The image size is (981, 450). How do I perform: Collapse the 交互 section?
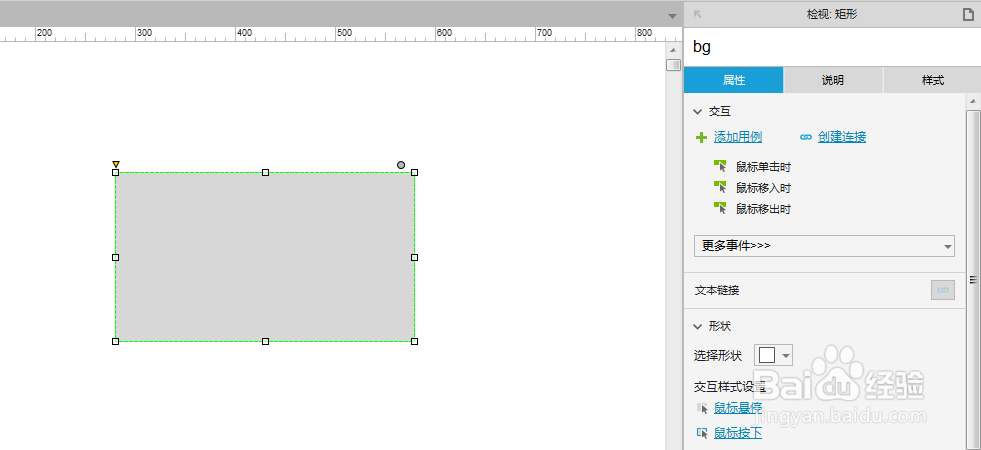pos(698,111)
